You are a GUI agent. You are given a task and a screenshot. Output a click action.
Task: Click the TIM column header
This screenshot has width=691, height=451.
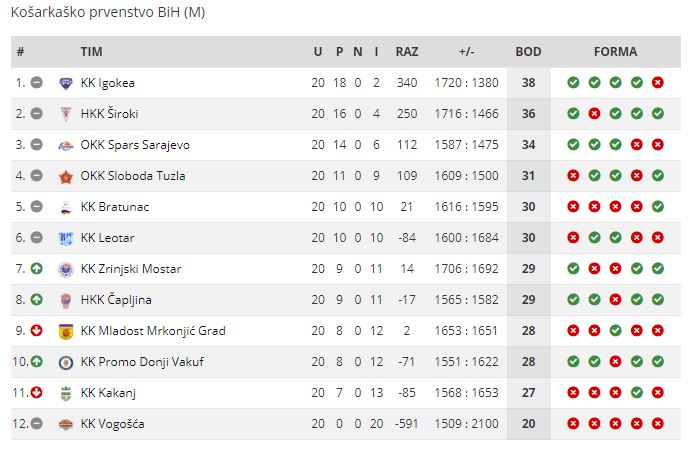[91, 52]
